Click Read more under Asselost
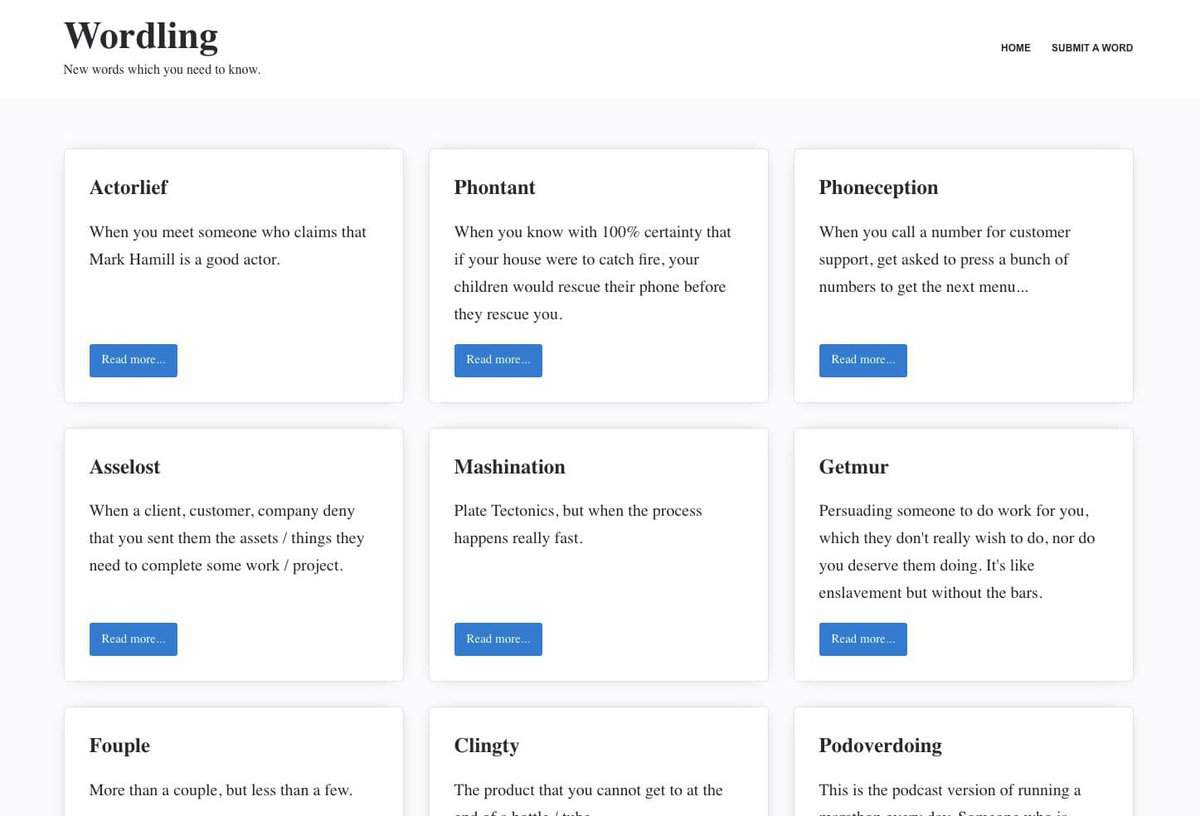The height and width of the screenshot is (816, 1200). [133, 640]
